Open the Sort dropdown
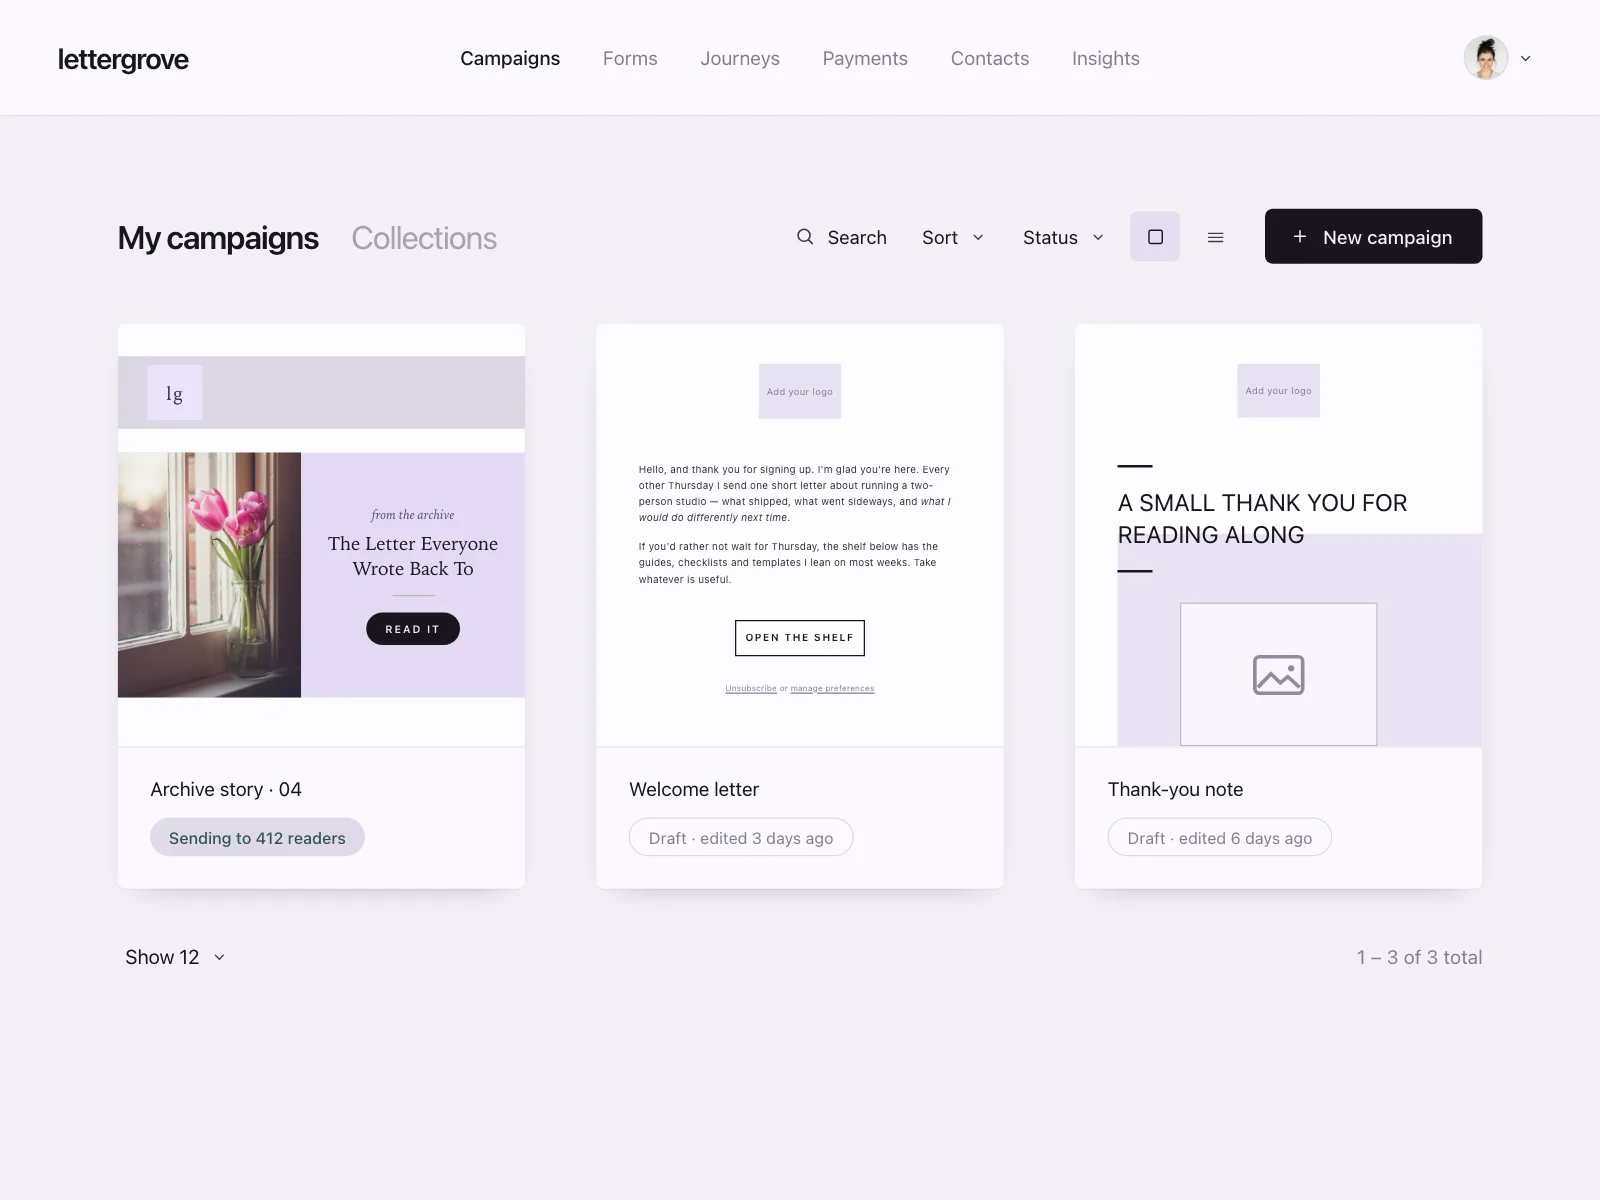The image size is (1600, 1200). [x=953, y=237]
